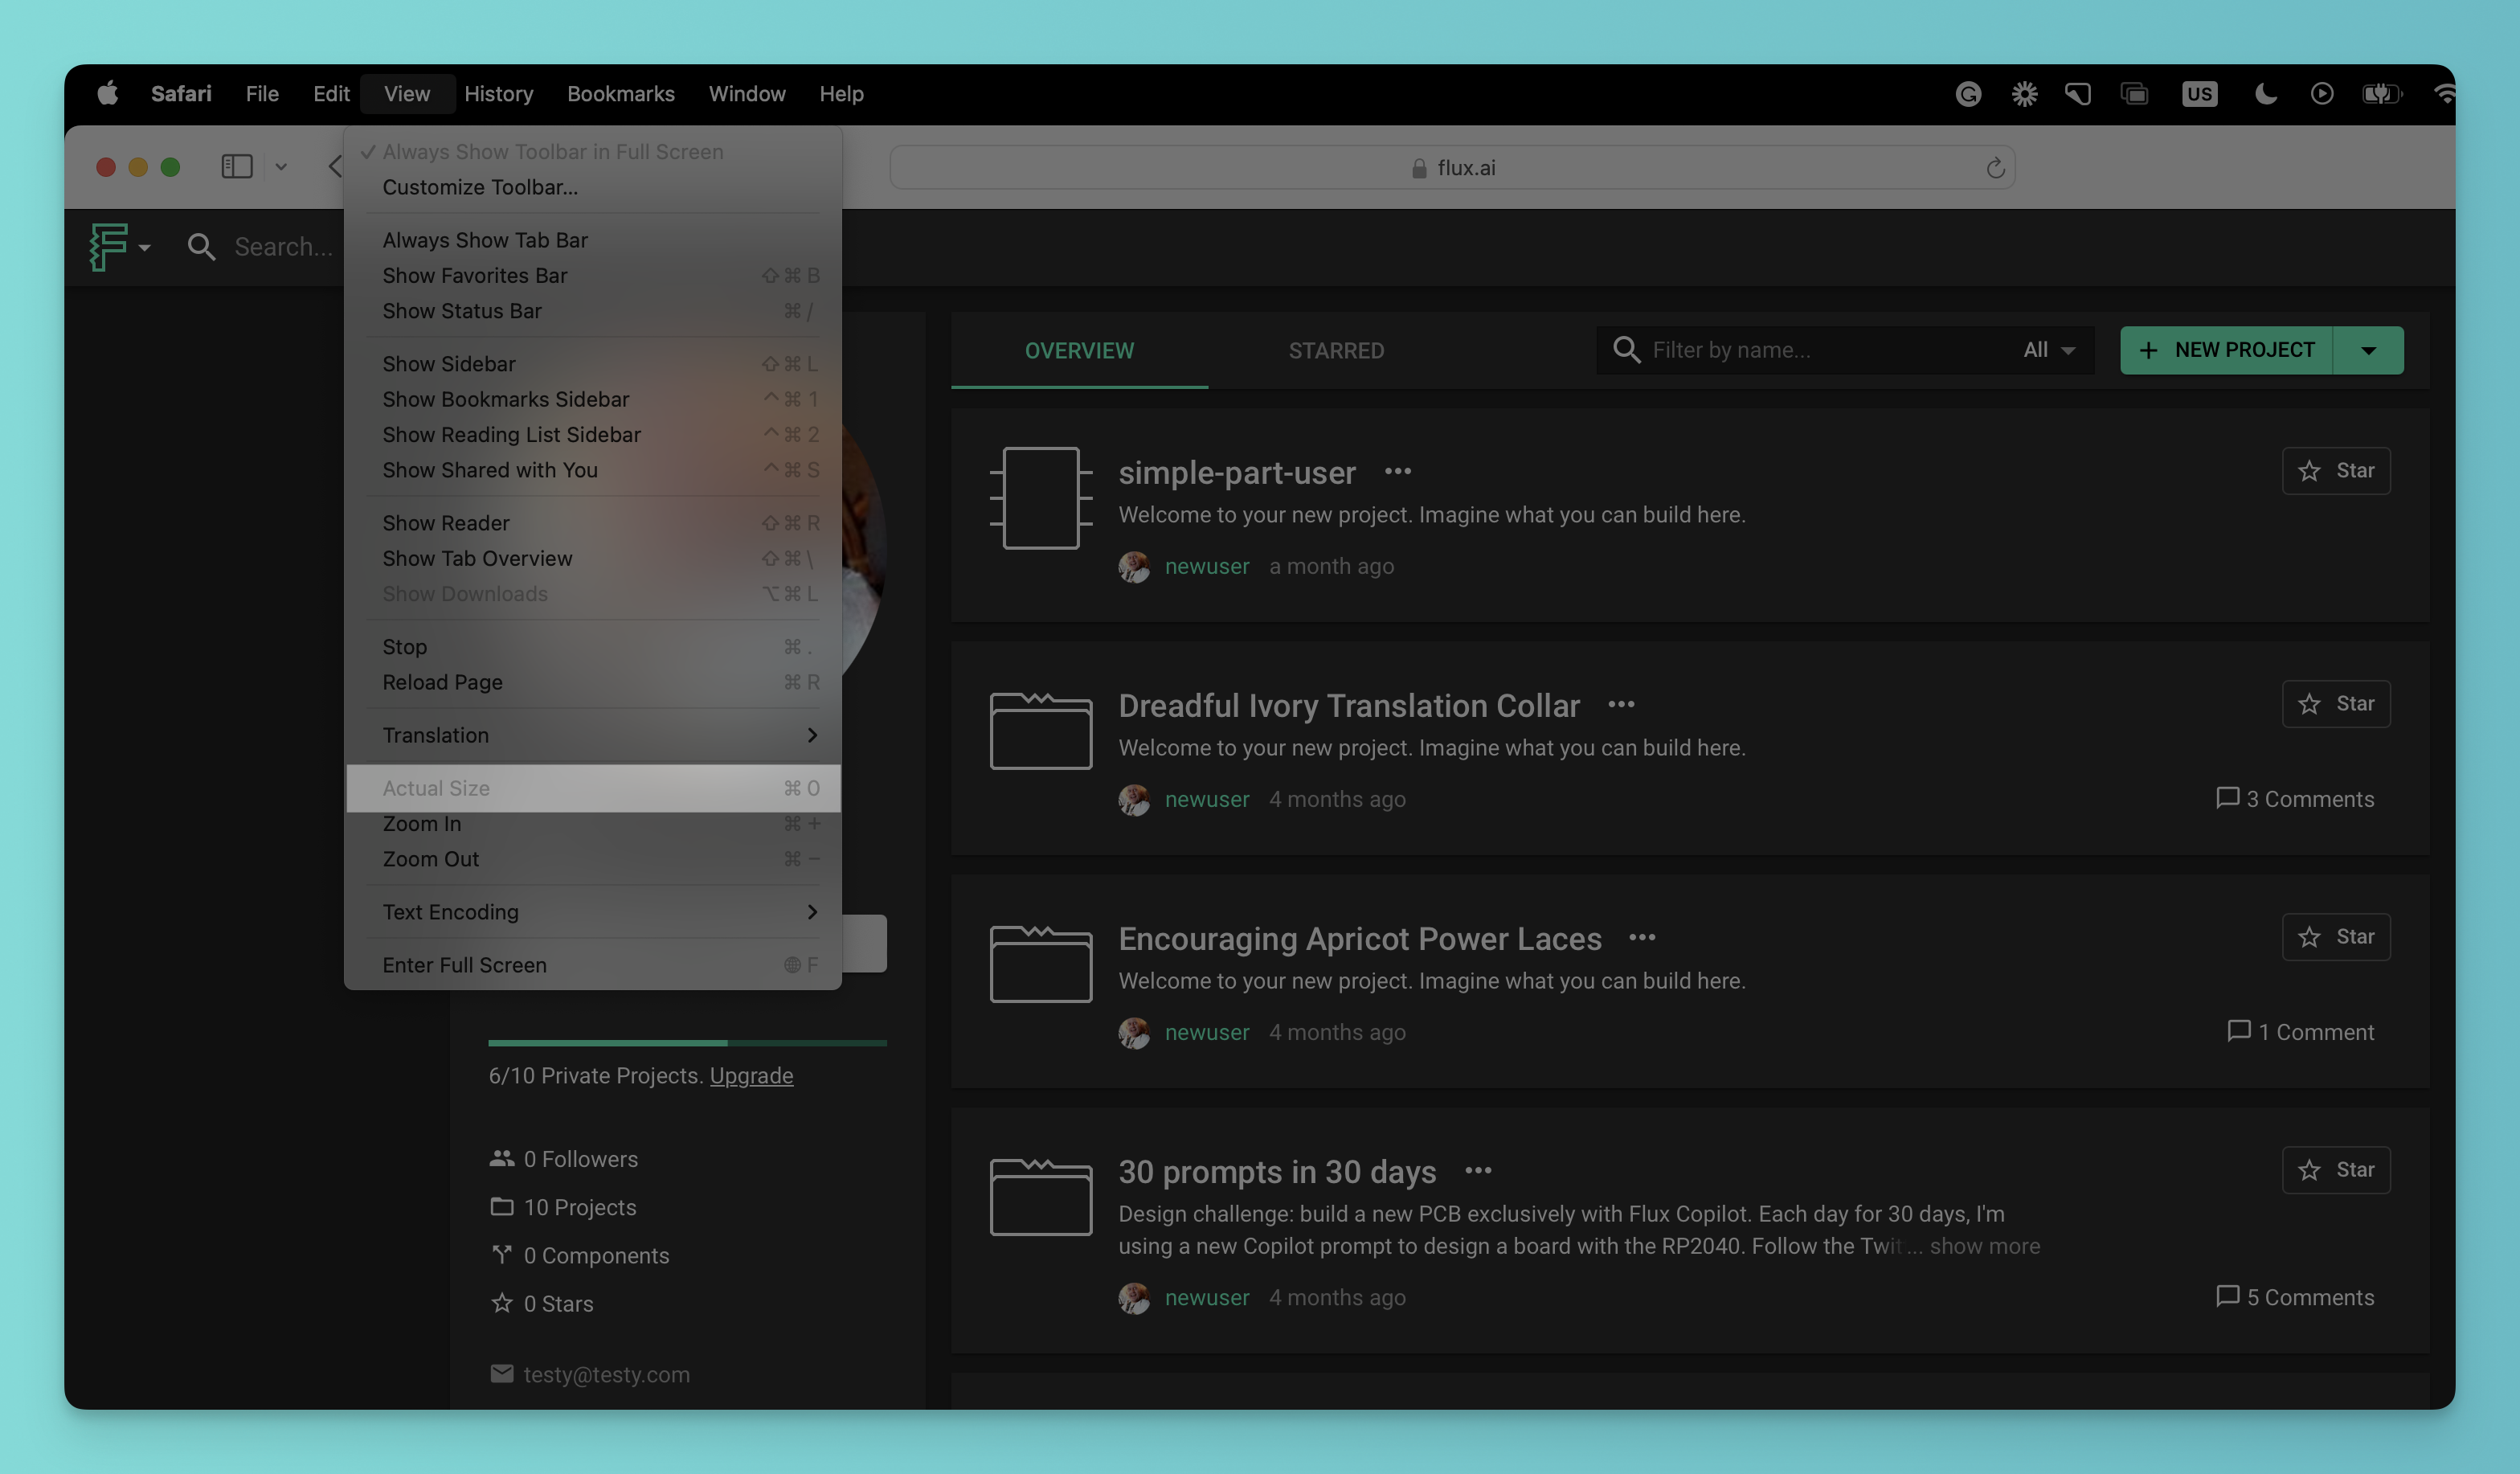Open 5 Comments on 30 prompts project
2520x1474 pixels.
2294,1296
